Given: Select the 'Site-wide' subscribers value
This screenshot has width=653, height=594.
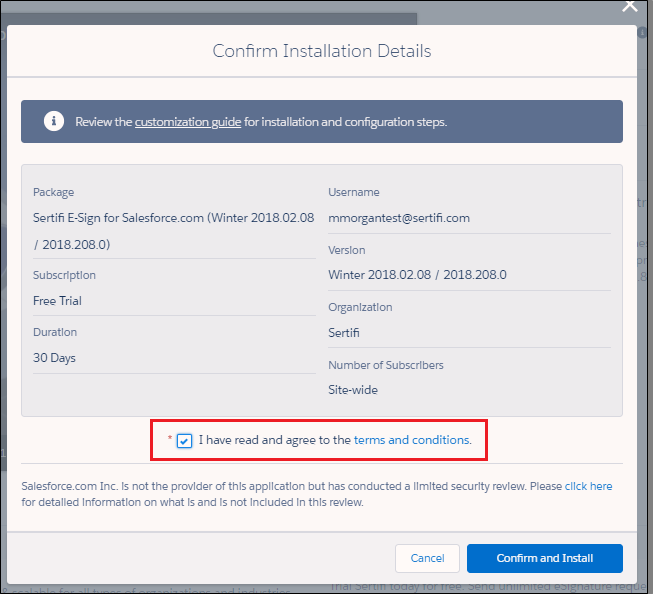Looking at the screenshot, I should click(x=353, y=390).
